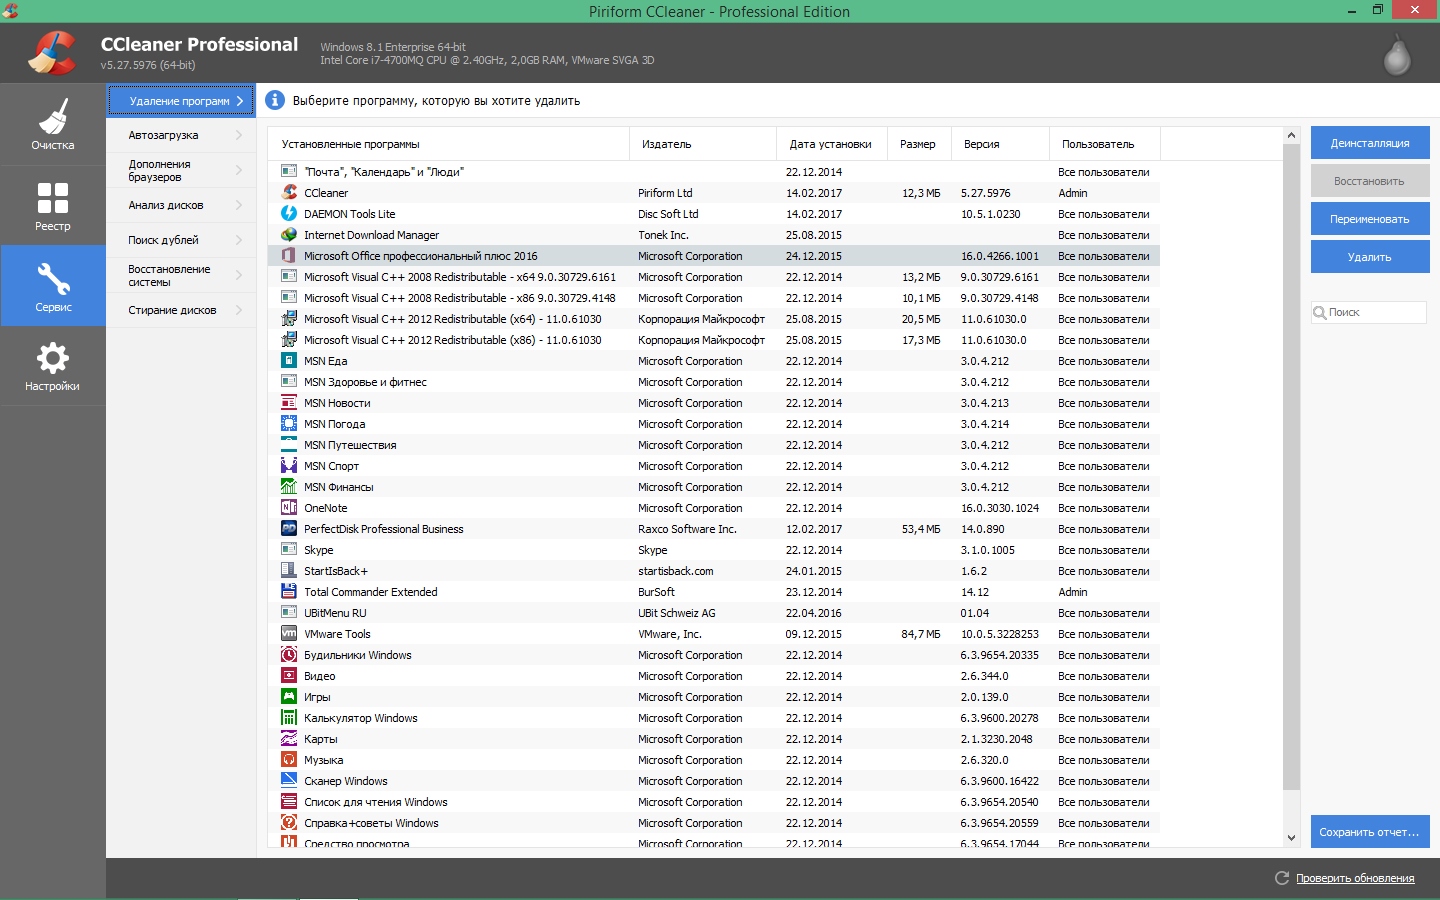
Task: Click the PerfectDisk Professional Business icon
Action: [289, 529]
